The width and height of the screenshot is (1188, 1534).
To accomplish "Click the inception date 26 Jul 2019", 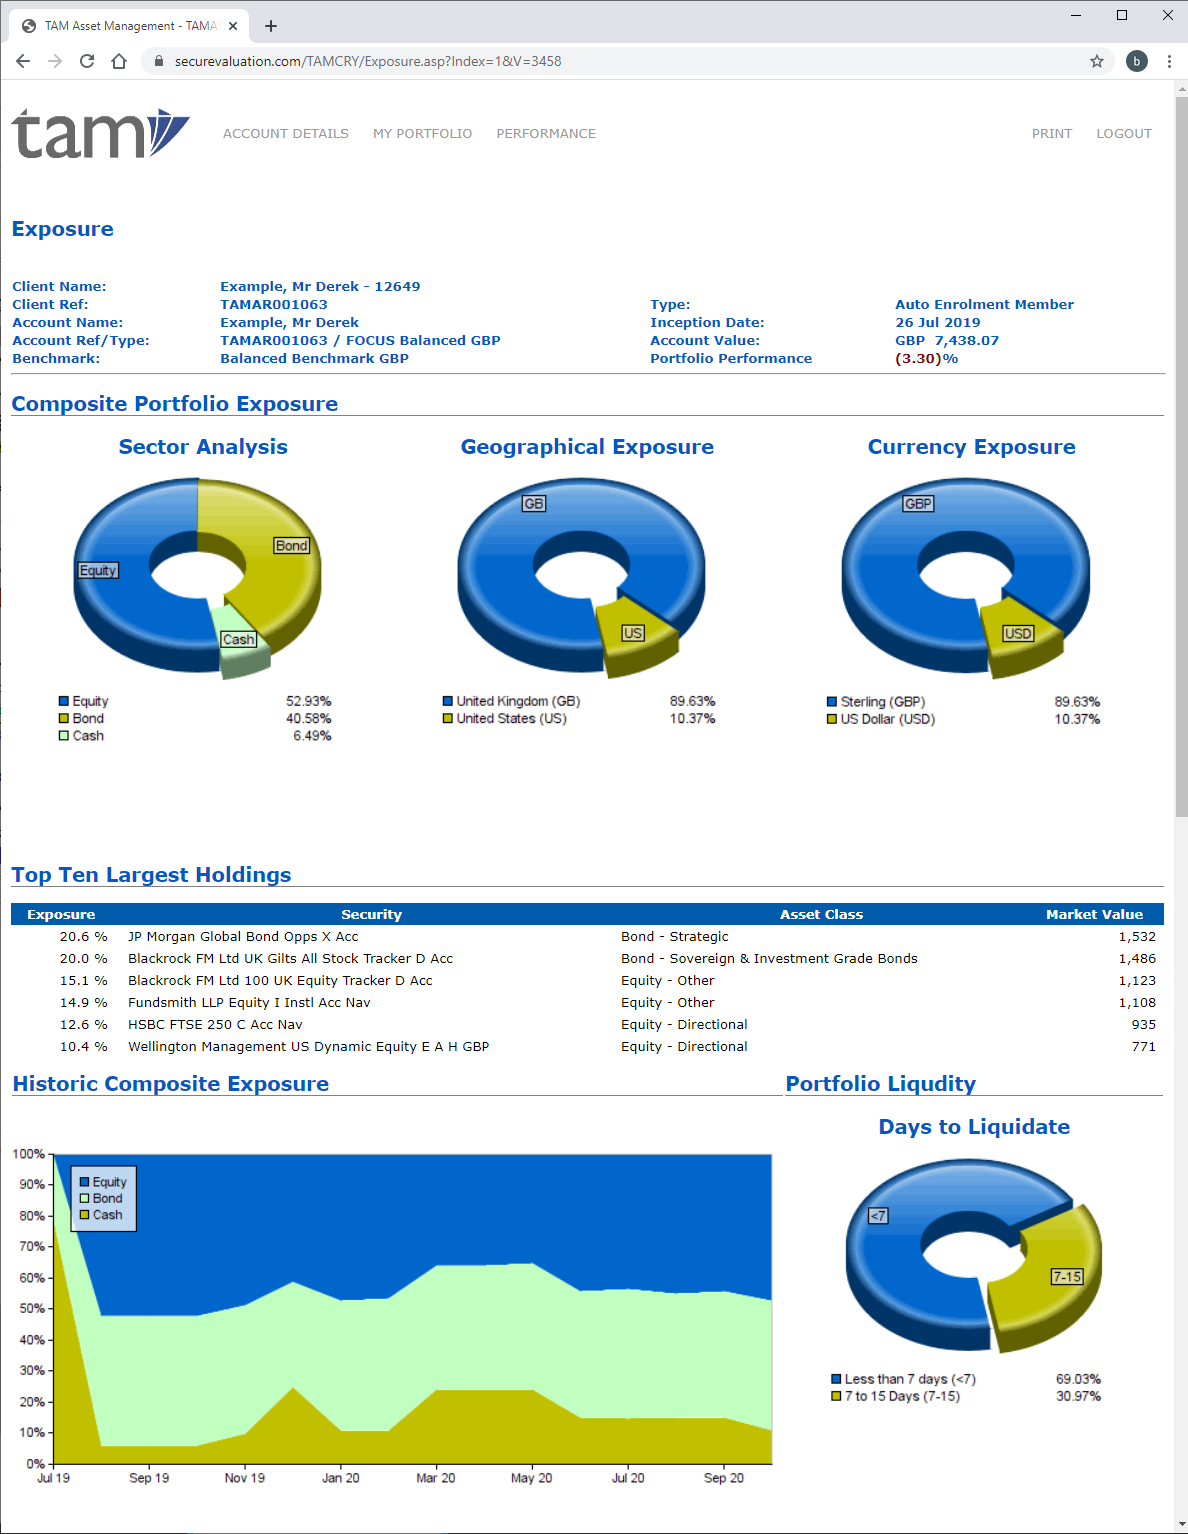I will [x=938, y=323].
